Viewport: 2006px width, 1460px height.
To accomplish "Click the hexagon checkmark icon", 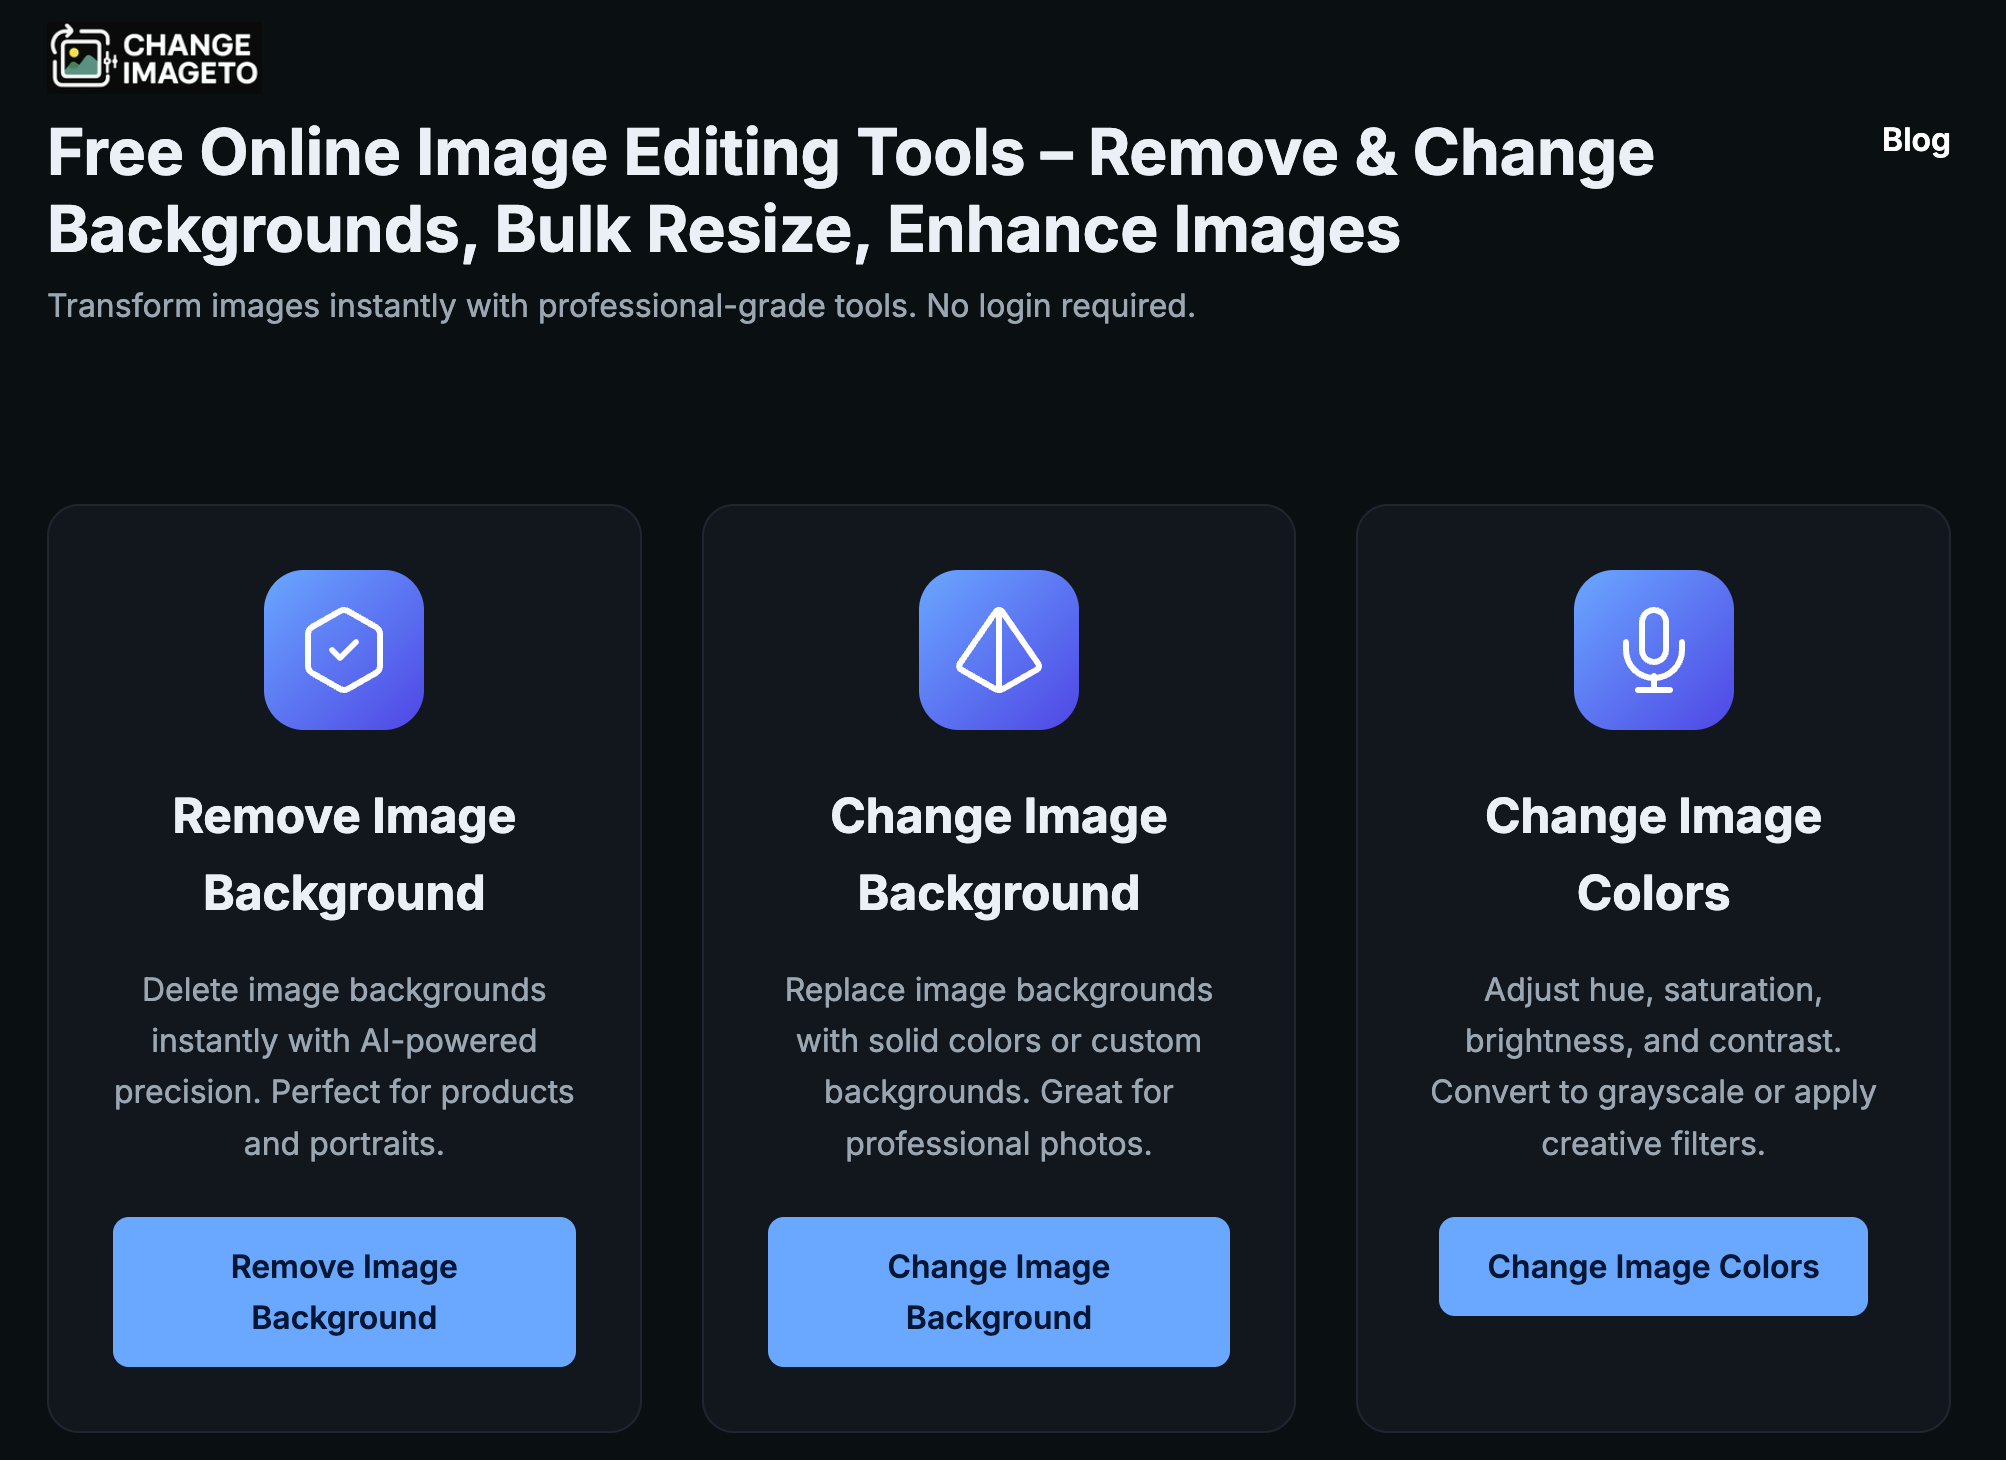I will (x=344, y=650).
